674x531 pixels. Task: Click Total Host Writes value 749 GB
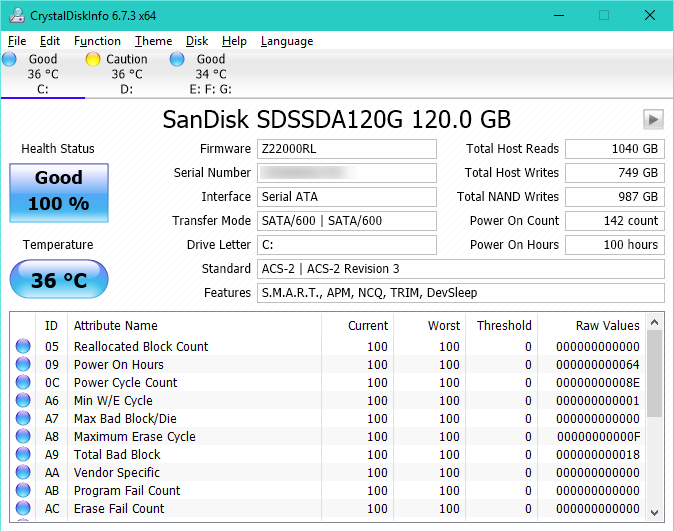(615, 173)
